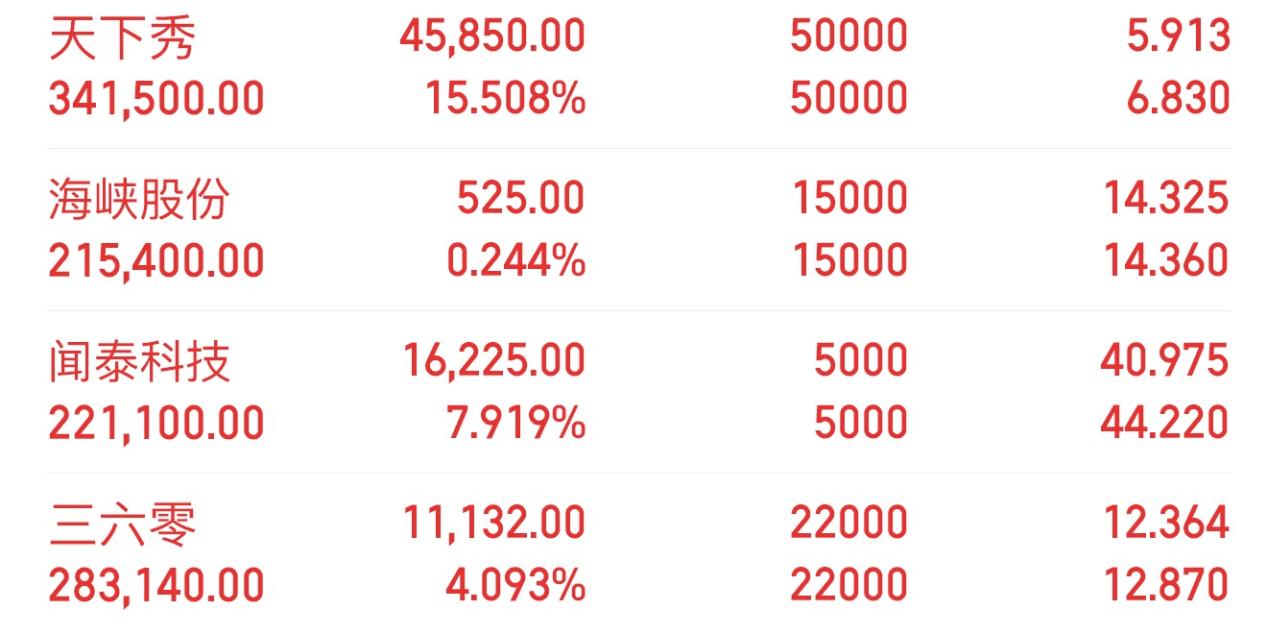
Task: Select market value 221,100.00
Action: (157, 423)
